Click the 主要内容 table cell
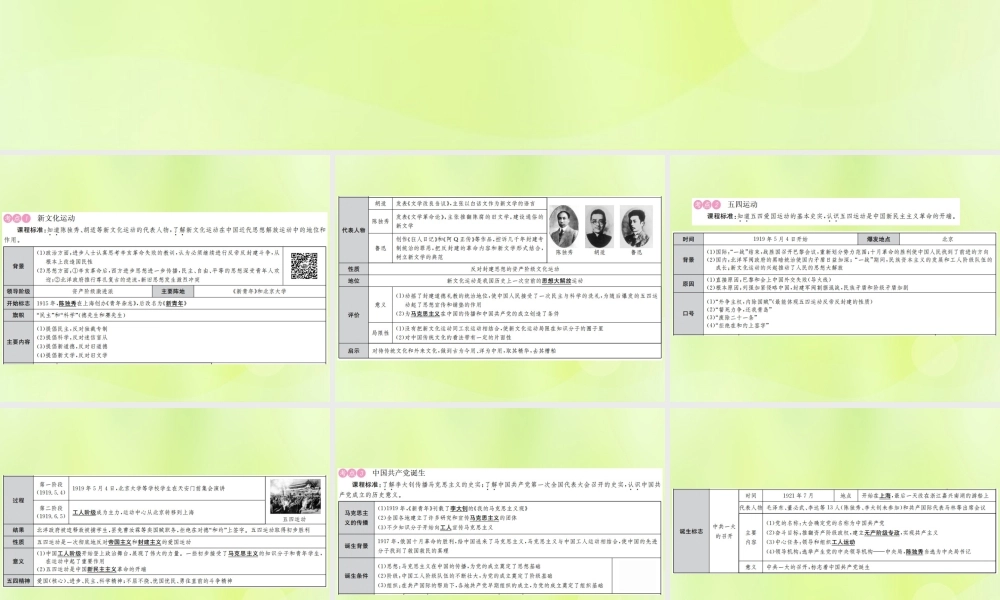The width and height of the screenshot is (1000, 600). (18, 342)
